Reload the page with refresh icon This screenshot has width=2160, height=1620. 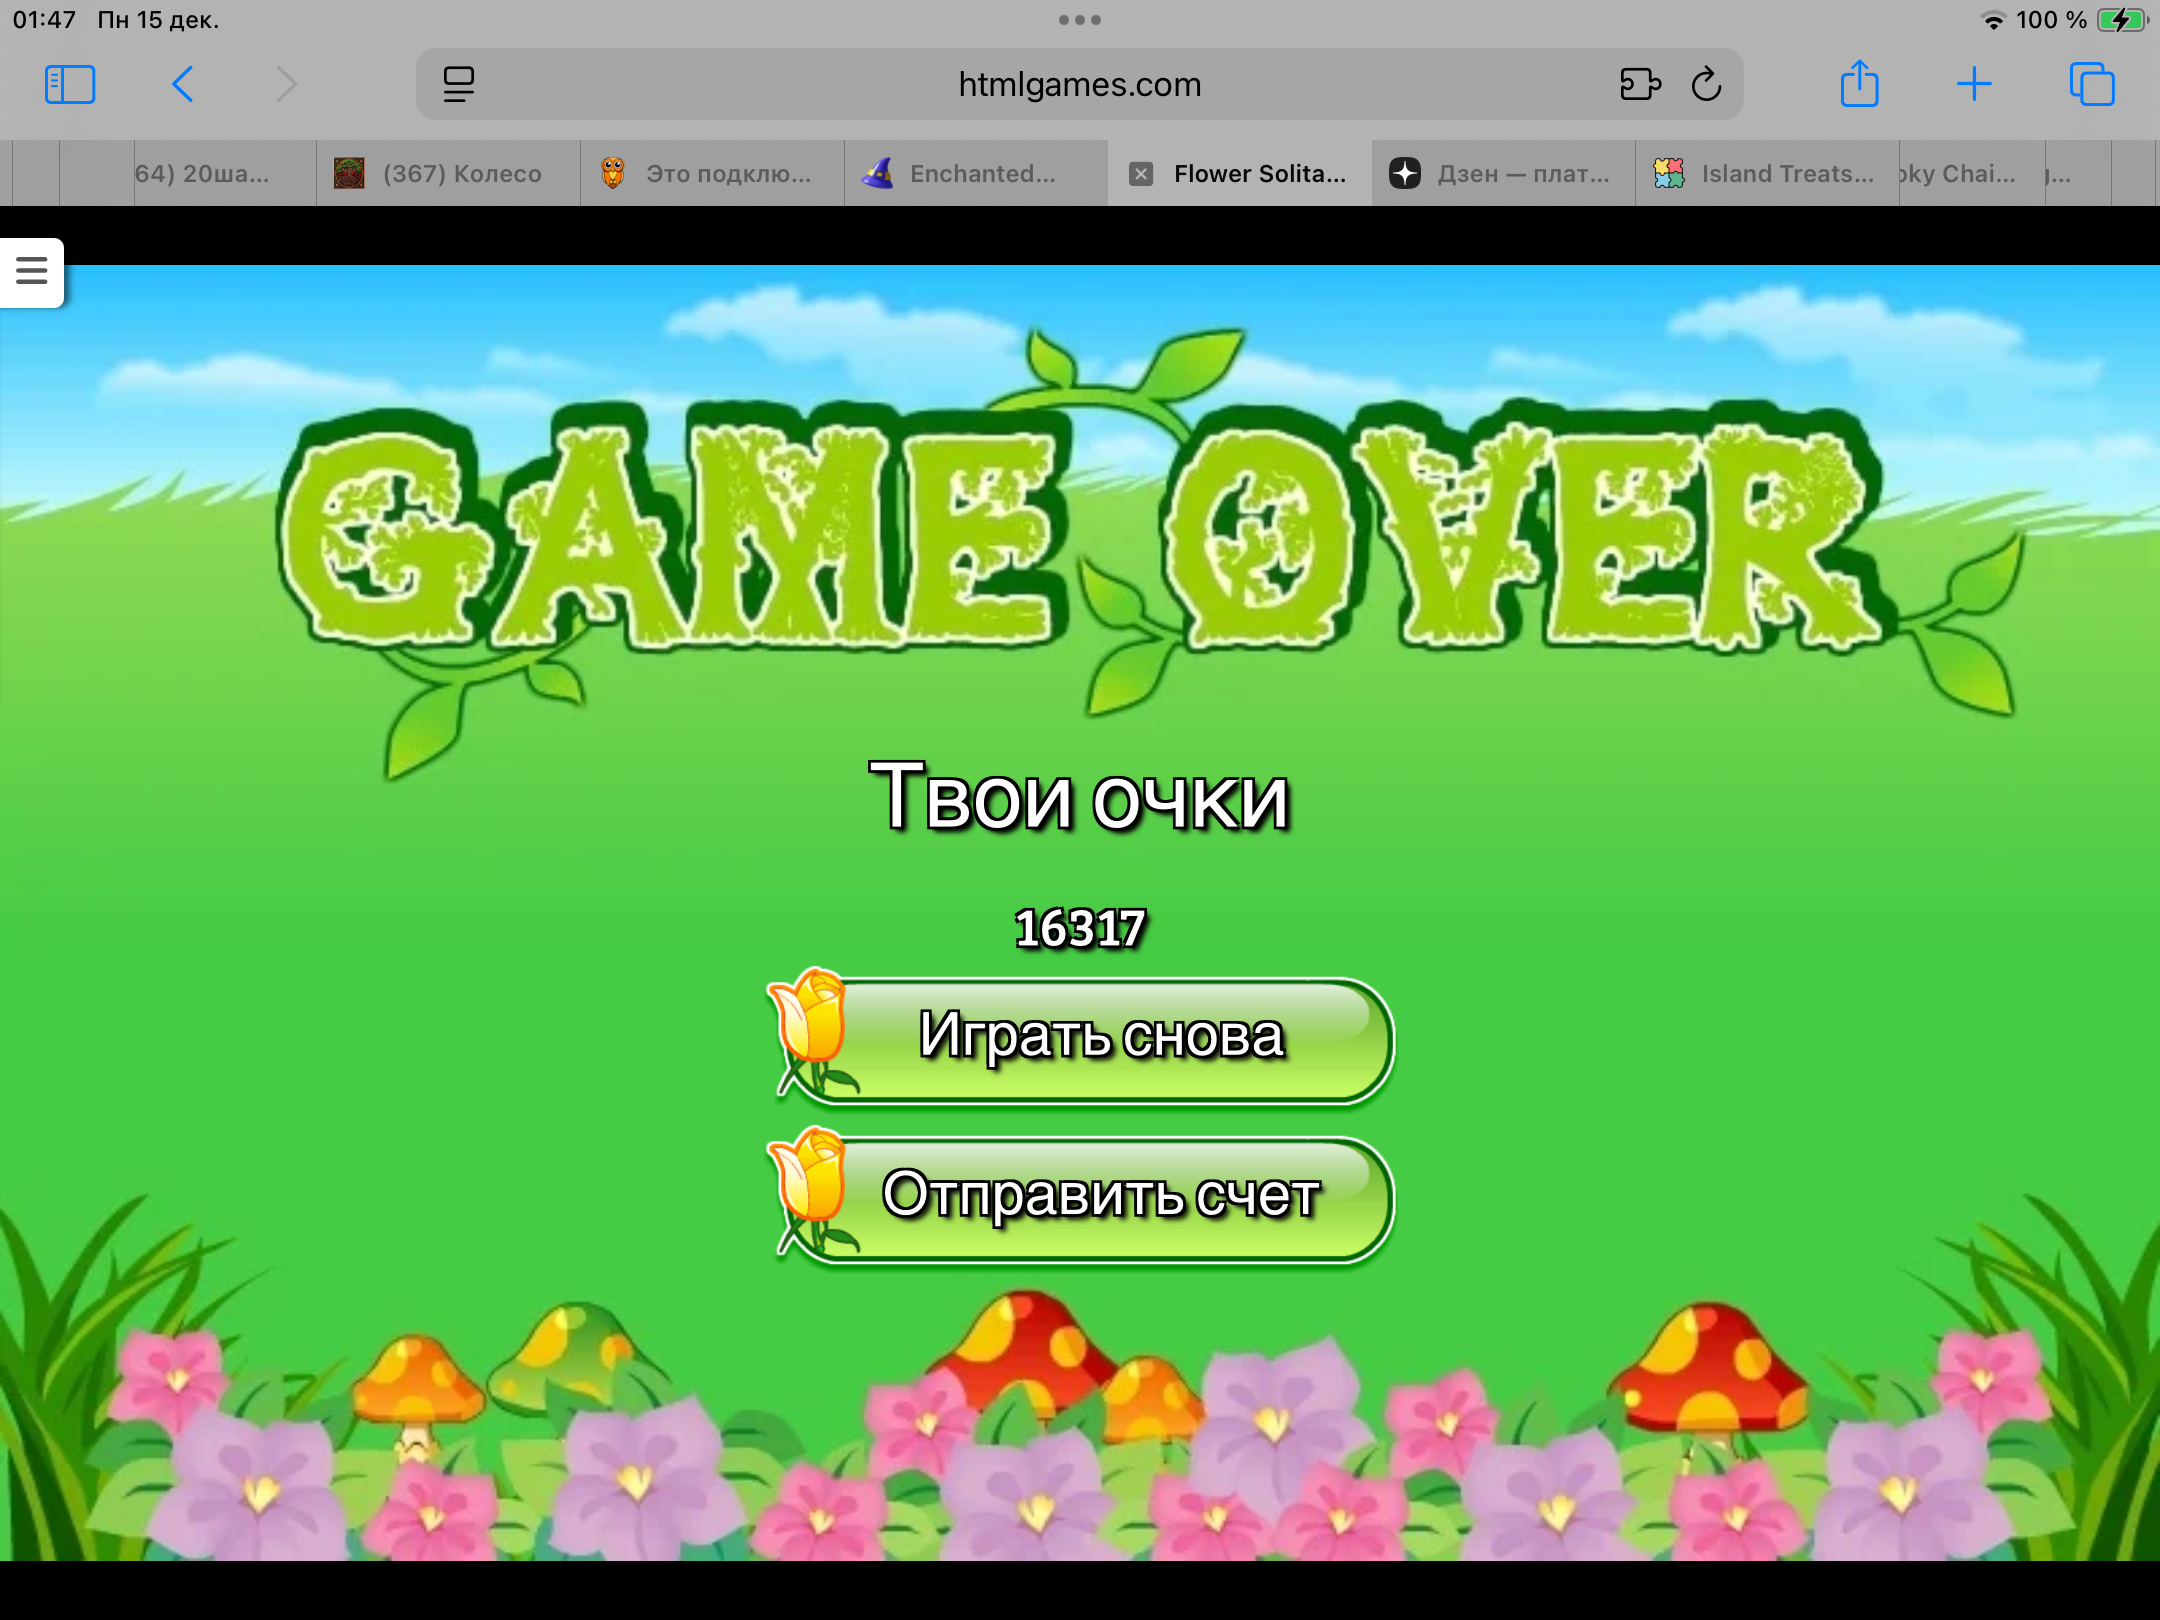coord(1707,85)
